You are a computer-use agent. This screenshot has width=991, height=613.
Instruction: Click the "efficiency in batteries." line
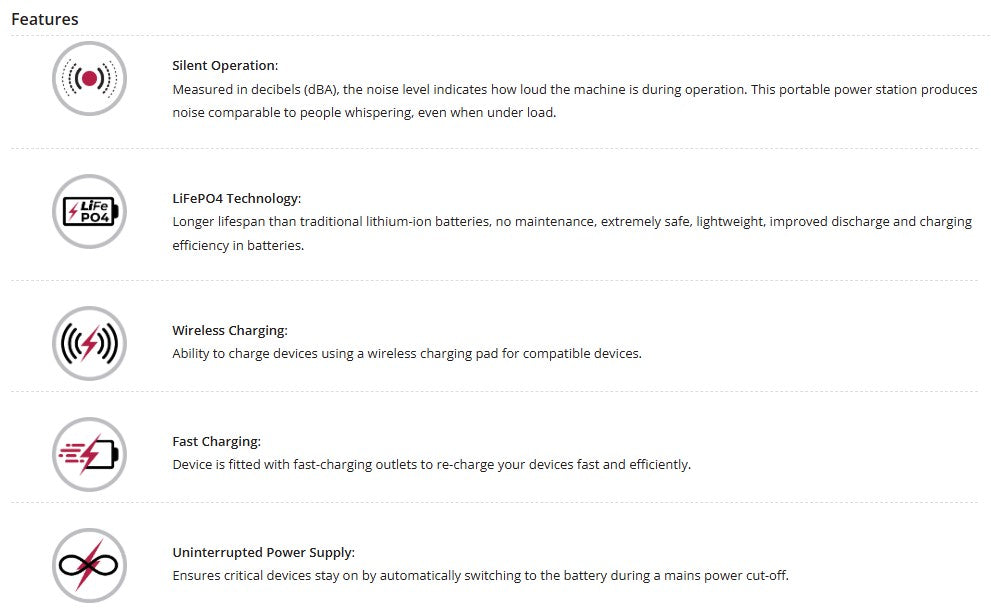click(238, 245)
